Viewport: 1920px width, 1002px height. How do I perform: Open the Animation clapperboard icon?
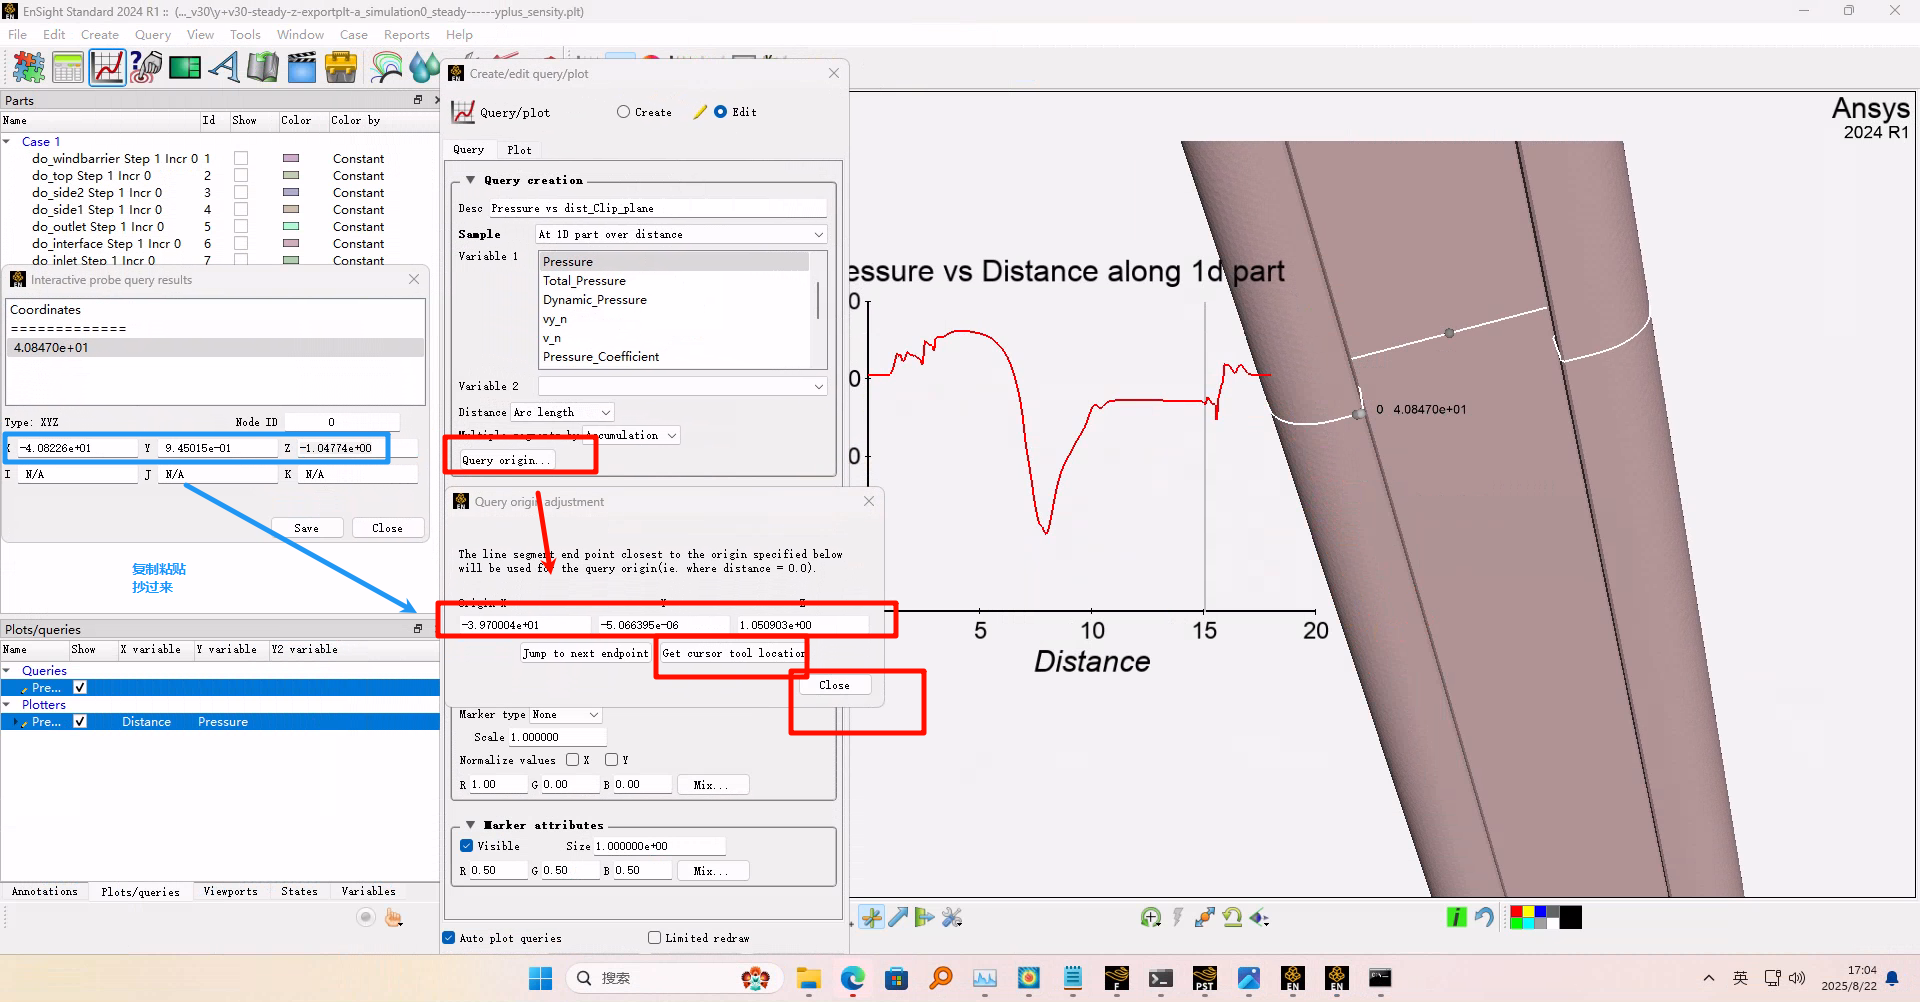301,68
